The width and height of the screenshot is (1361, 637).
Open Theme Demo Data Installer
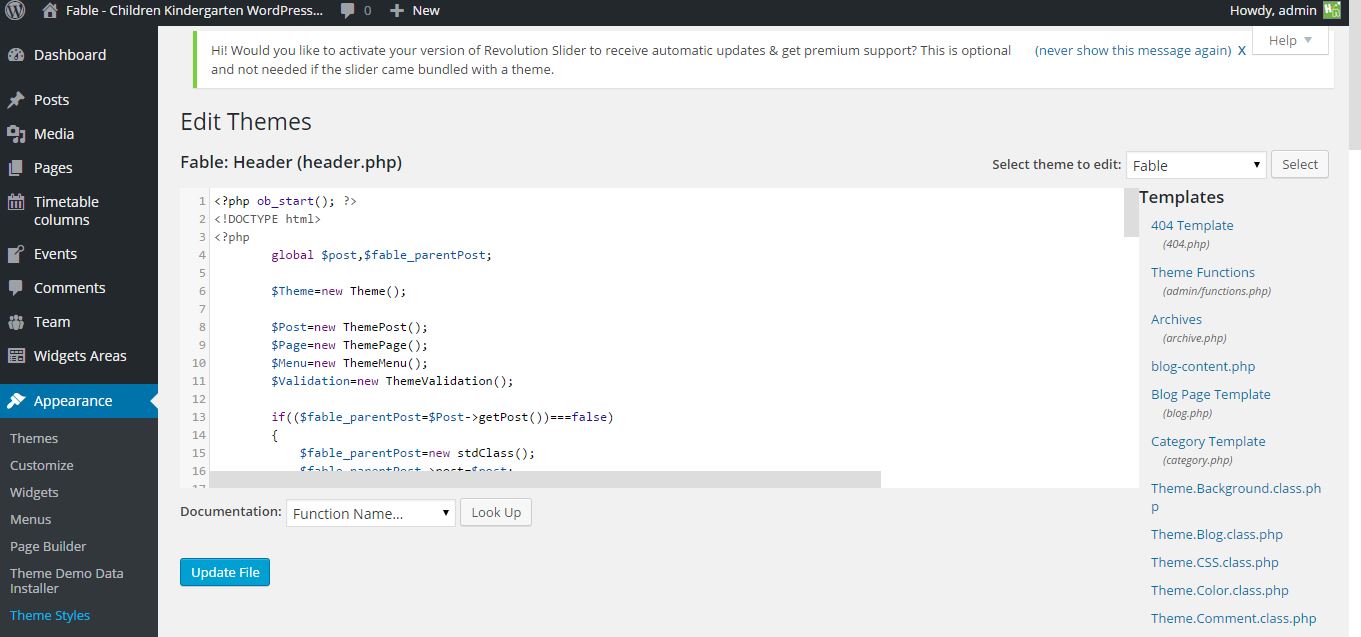(x=67, y=581)
